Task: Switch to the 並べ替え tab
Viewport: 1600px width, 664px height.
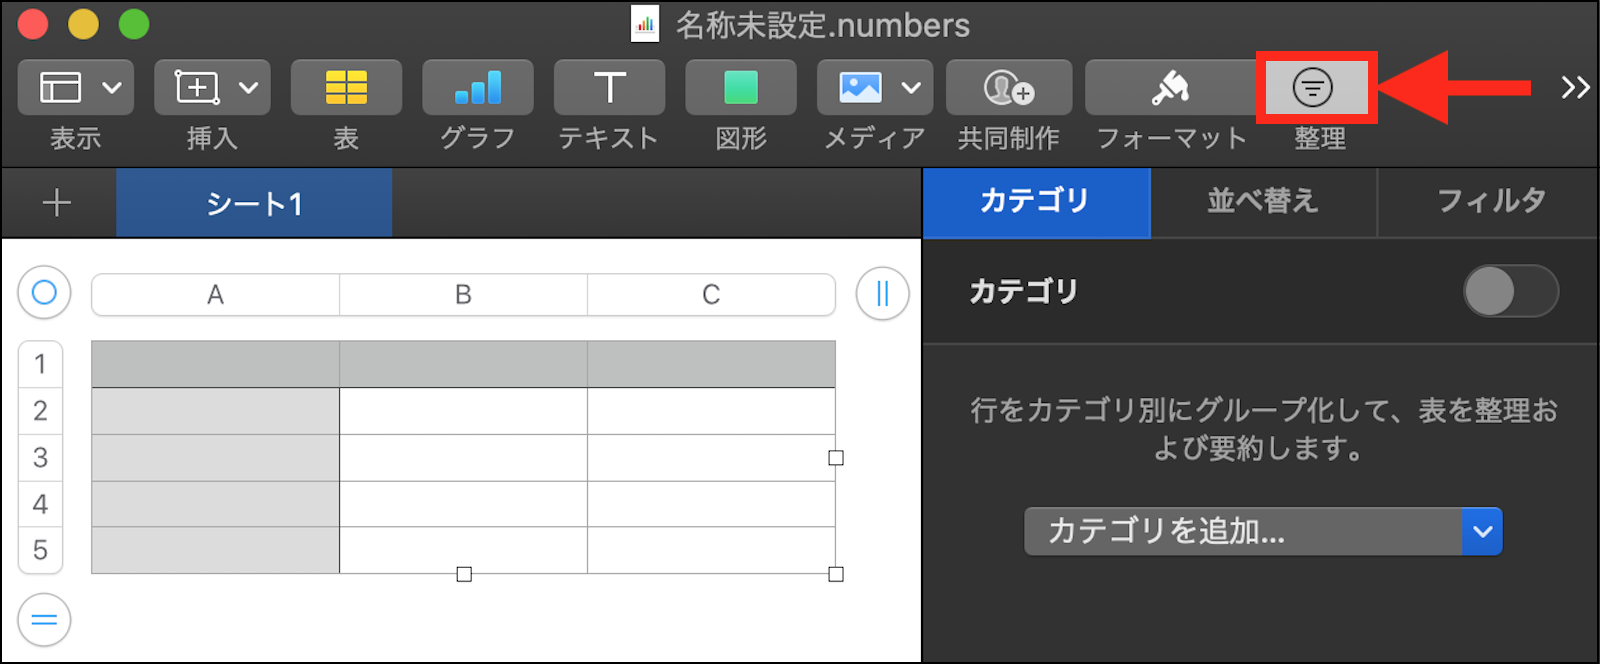Action: pyautogui.click(x=1263, y=202)
